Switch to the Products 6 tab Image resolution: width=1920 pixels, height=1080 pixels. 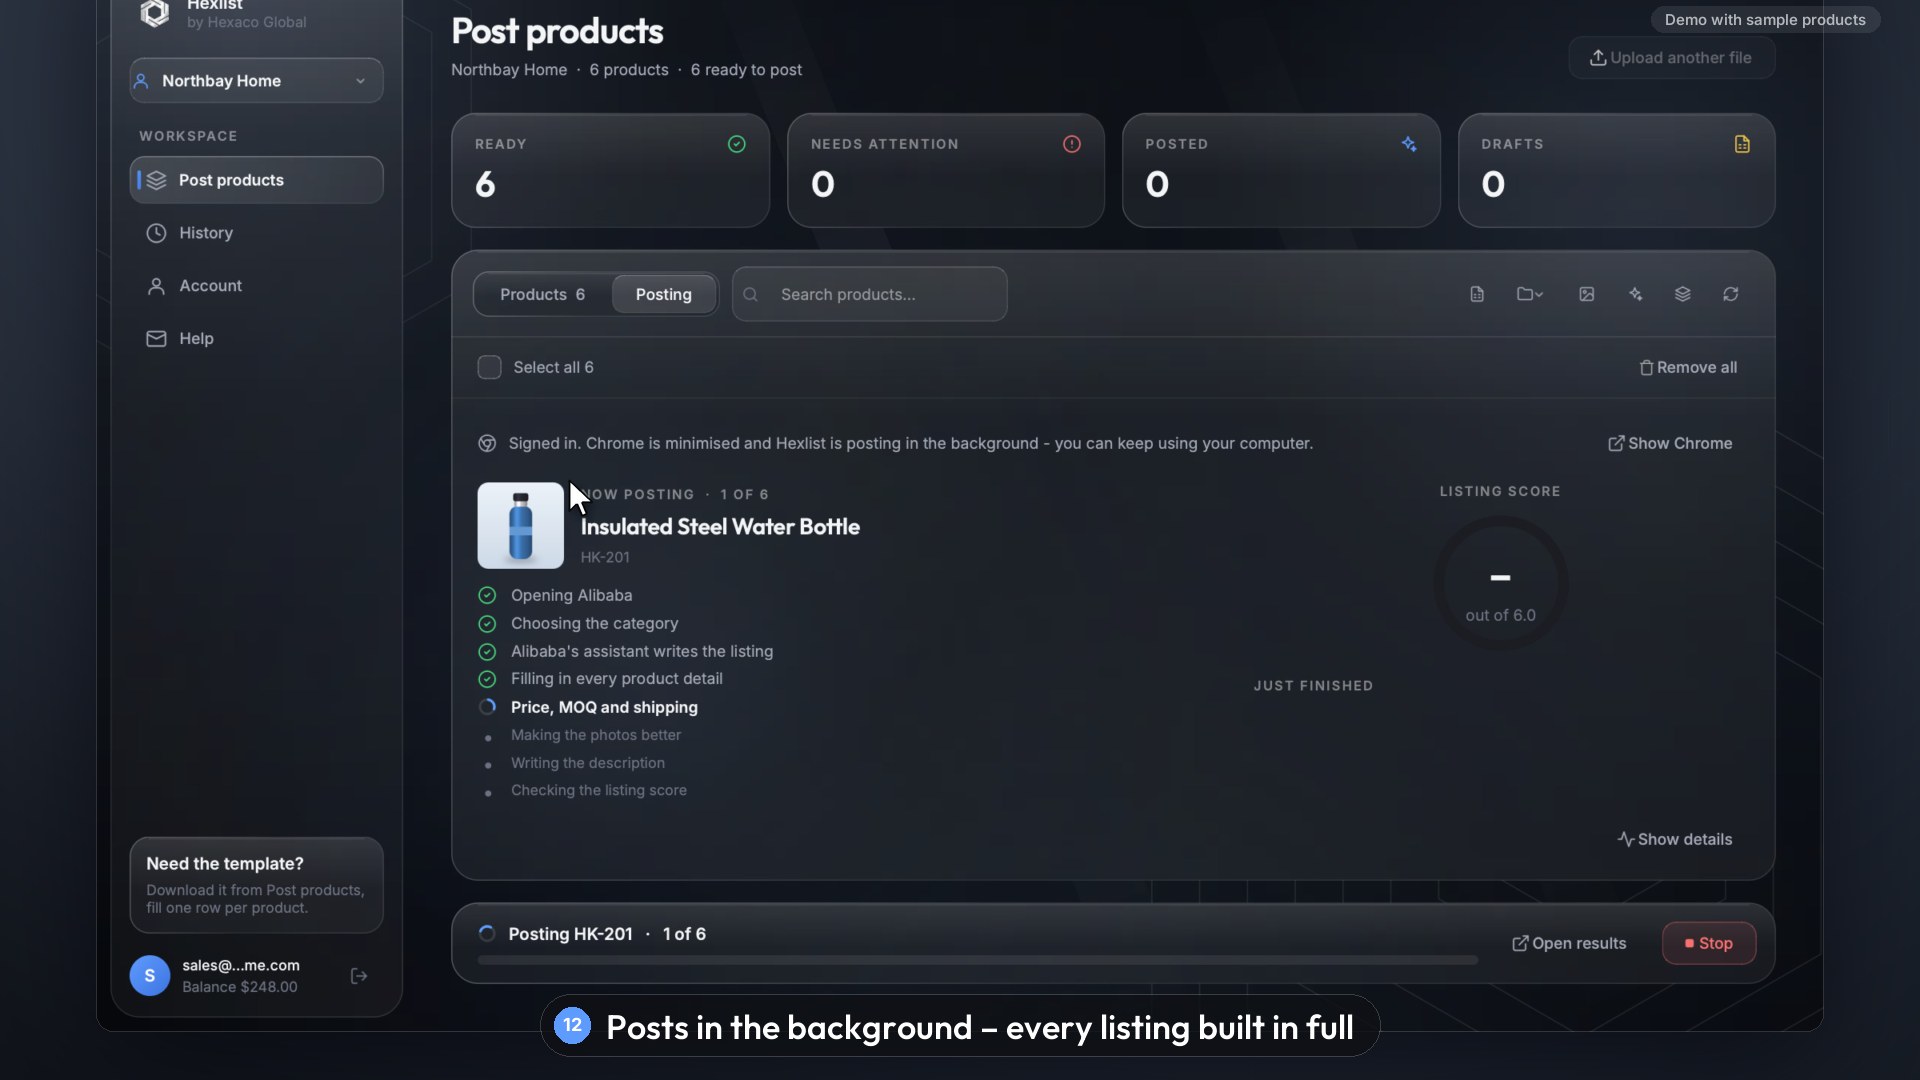pos(542,294)
